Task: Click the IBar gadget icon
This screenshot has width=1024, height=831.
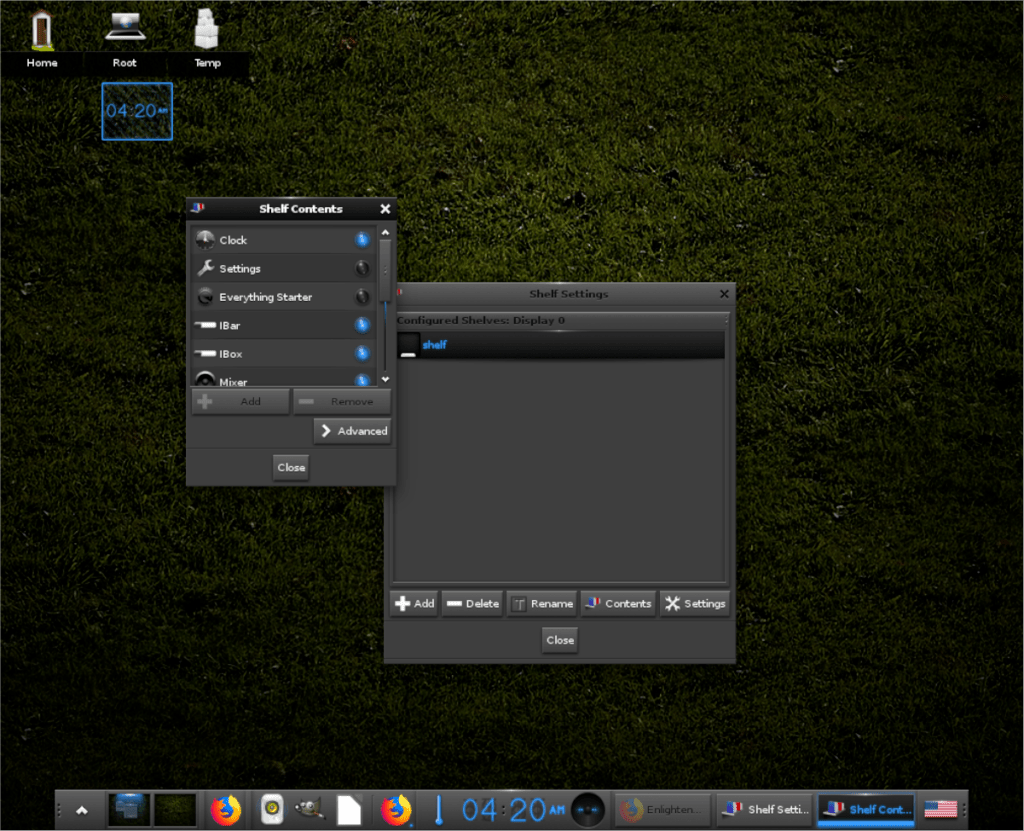Action: tap(207, 325)
